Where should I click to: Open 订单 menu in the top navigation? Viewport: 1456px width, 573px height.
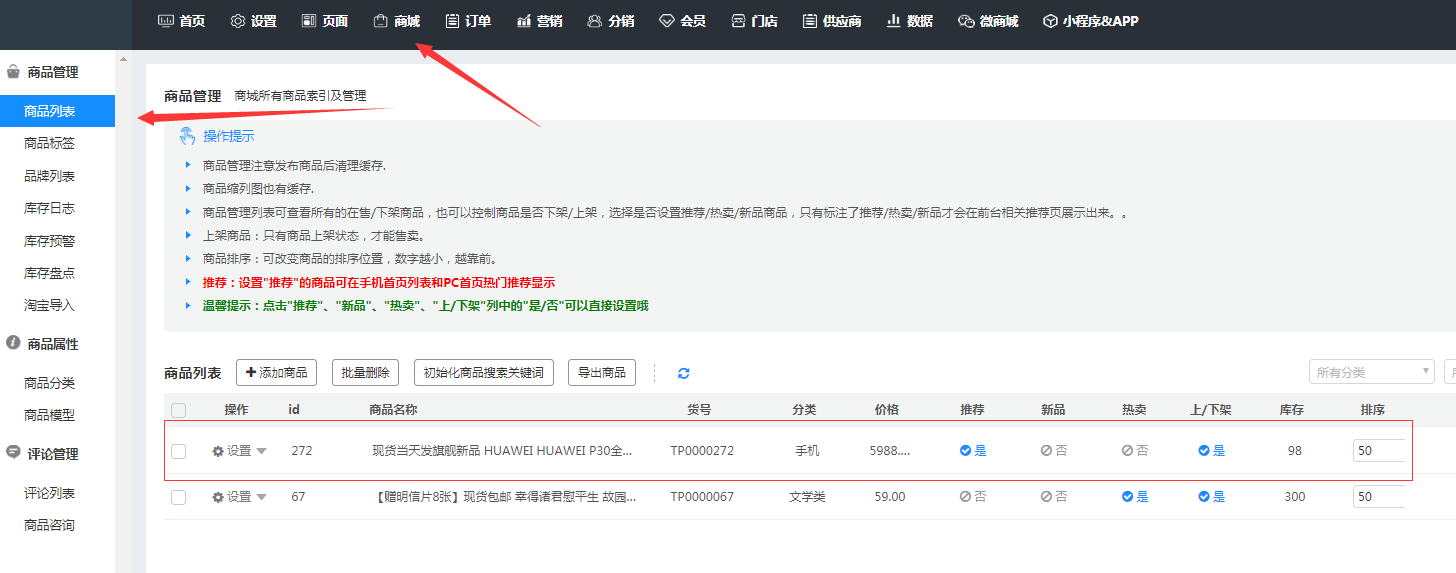pos(468,21)
